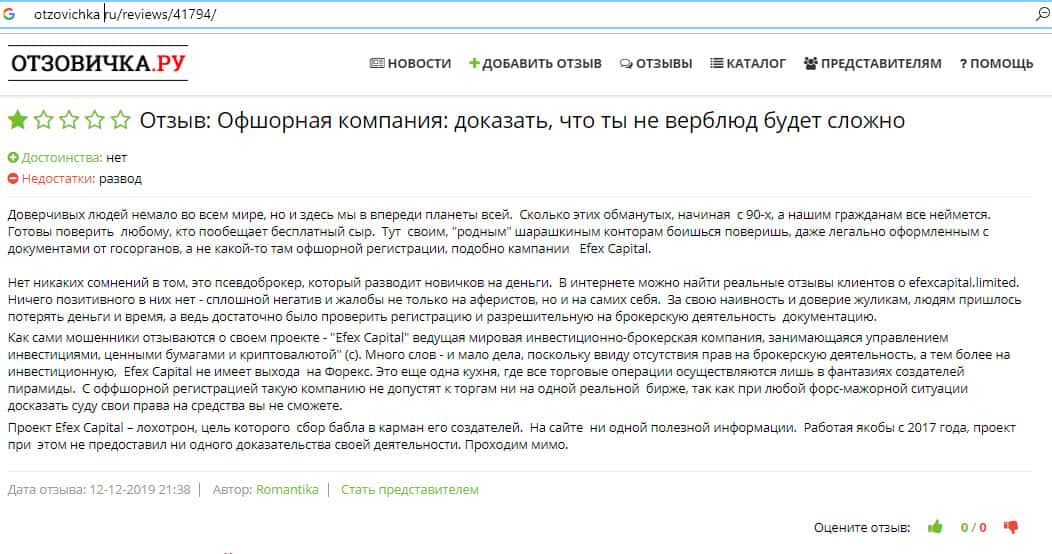The width and height of the screenshot is (1052, 554).
Task: Open the ОТЗЫВЫ menu item
Action: [655, 64]
